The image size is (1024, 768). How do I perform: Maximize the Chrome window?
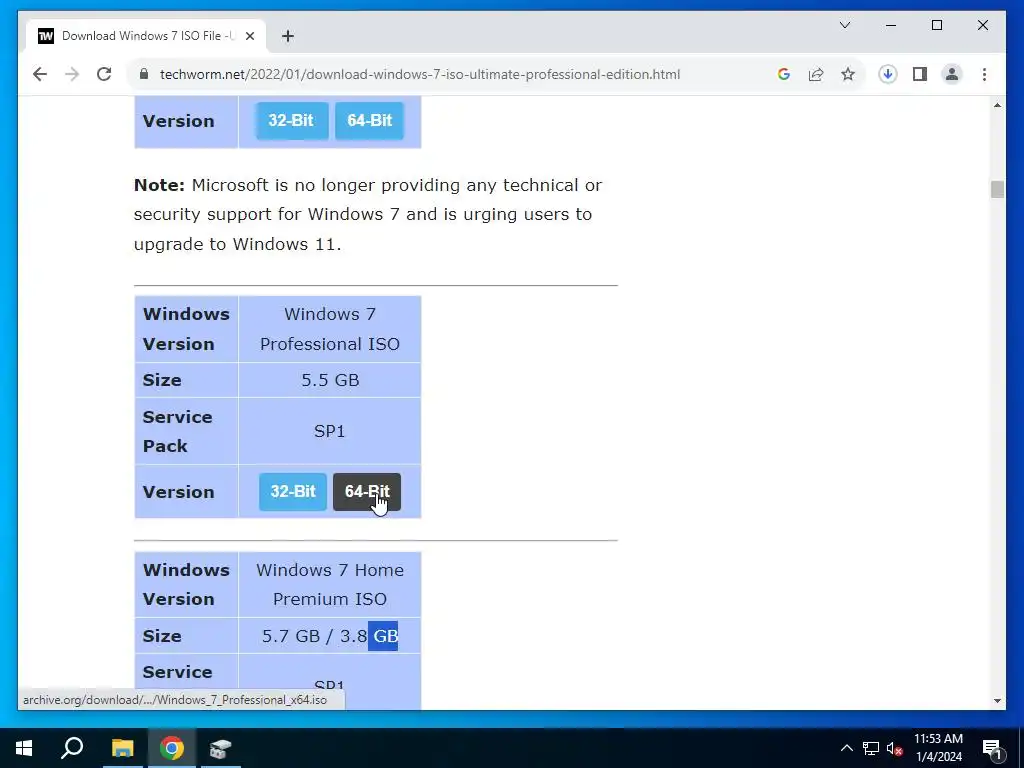pyautogui.click(x=936, y=25)
